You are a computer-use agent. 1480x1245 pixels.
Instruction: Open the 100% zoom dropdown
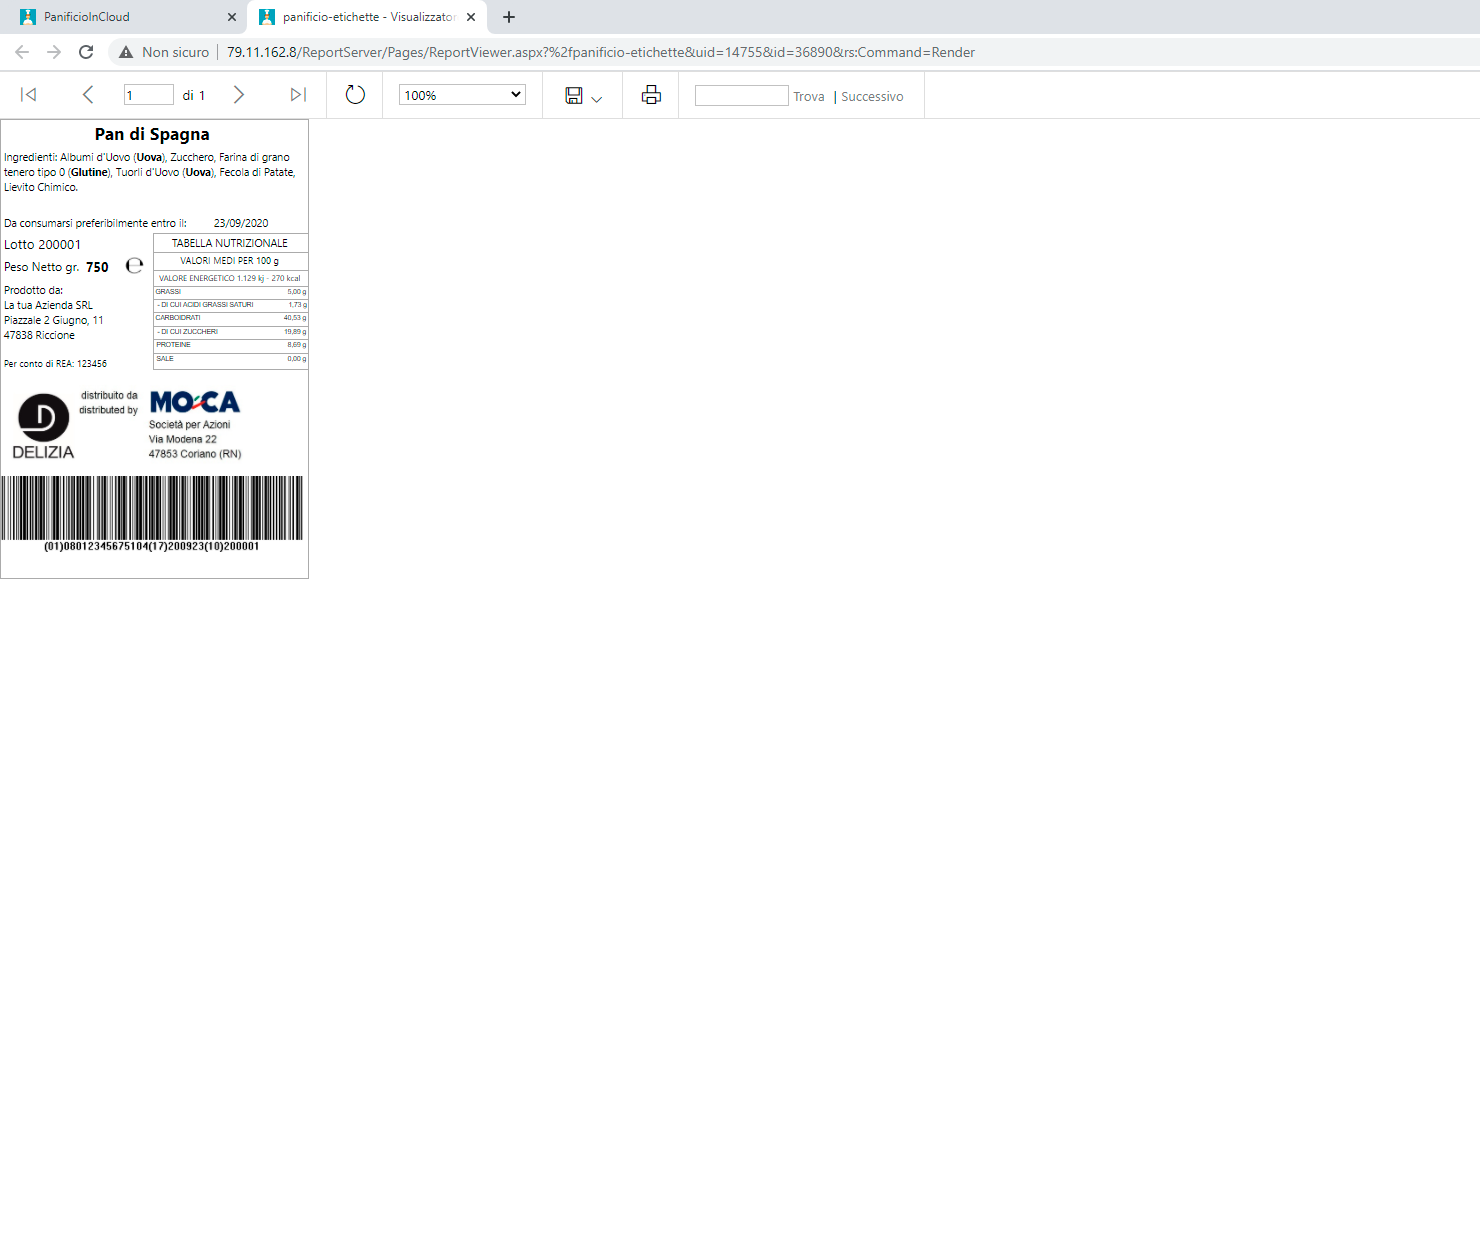[x=462, y=95]
